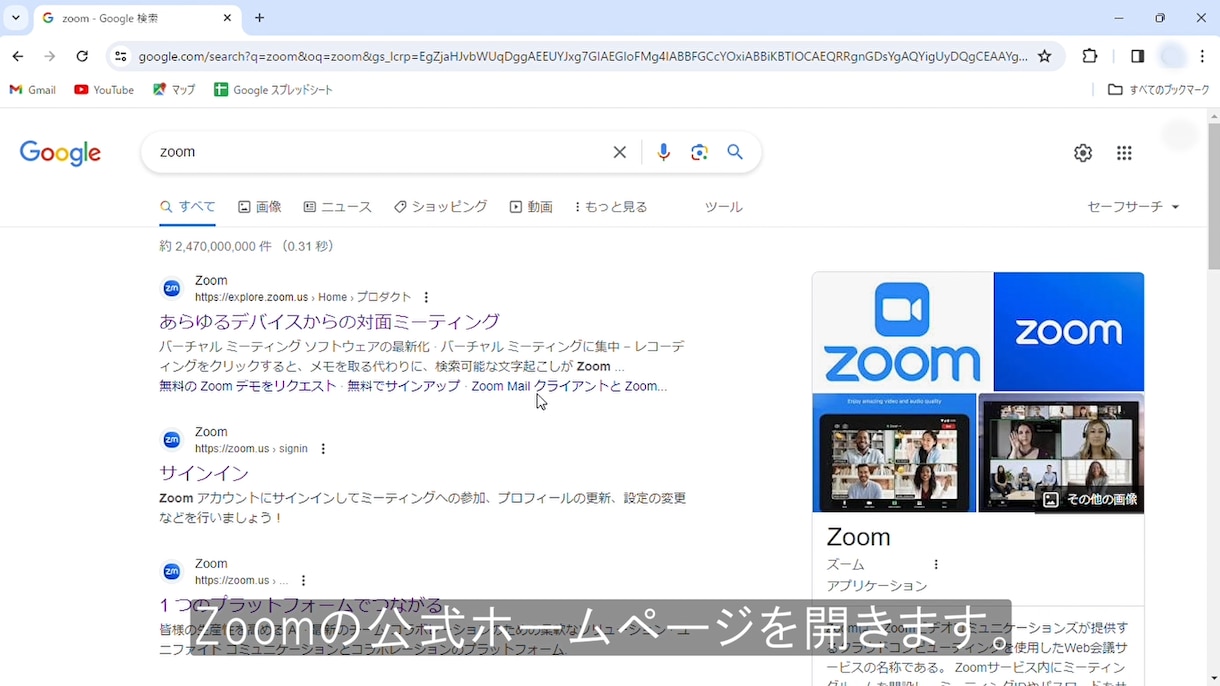Expand the tab search dropdown arrow
The width and height of the screenshot is (1220, 686).
click(x=15, y=18)
